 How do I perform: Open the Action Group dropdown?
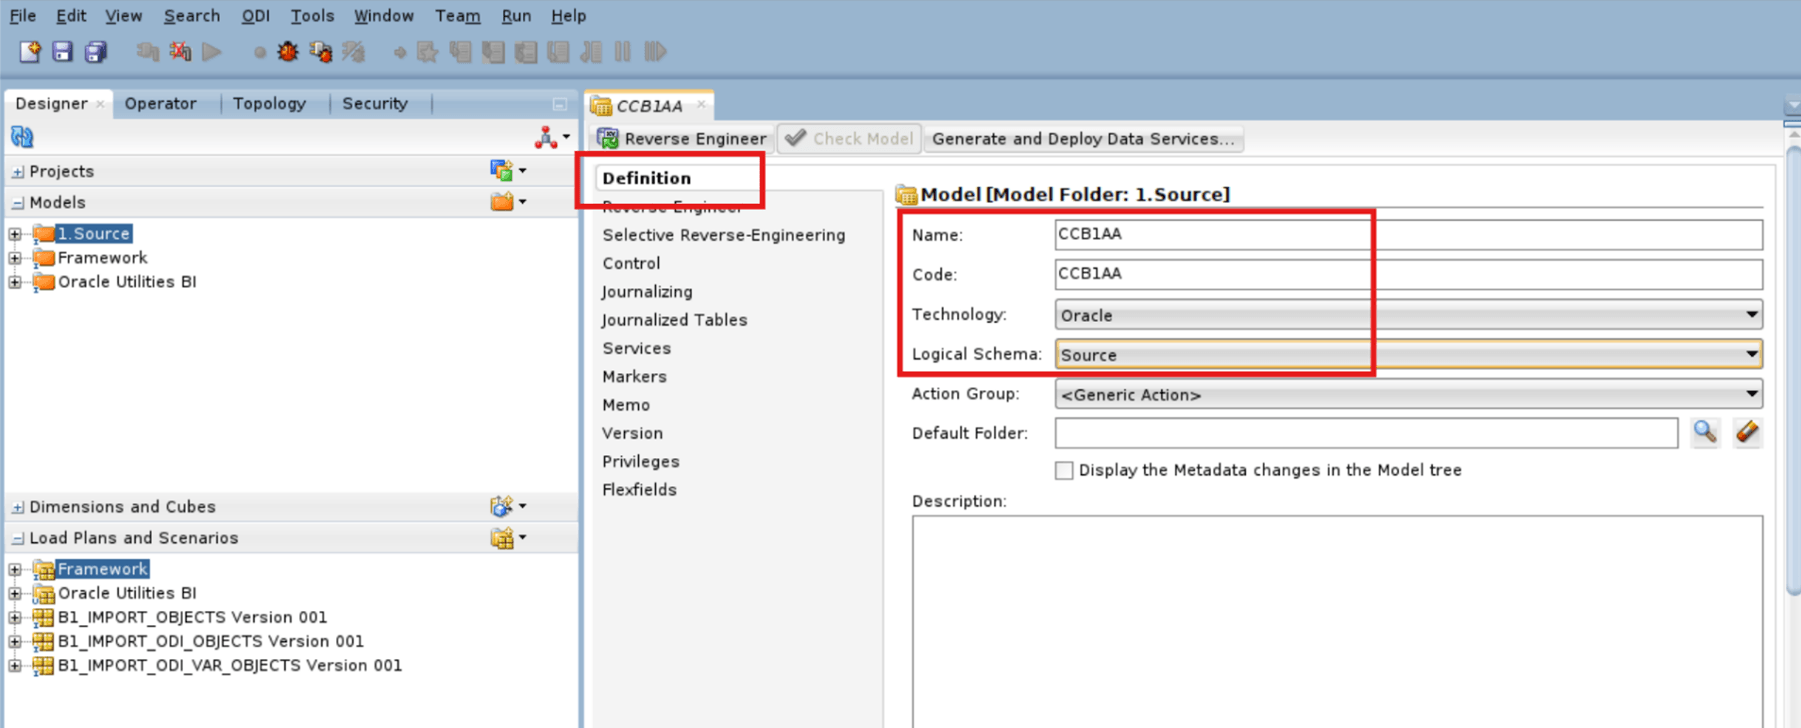(x=1751, y=394)
